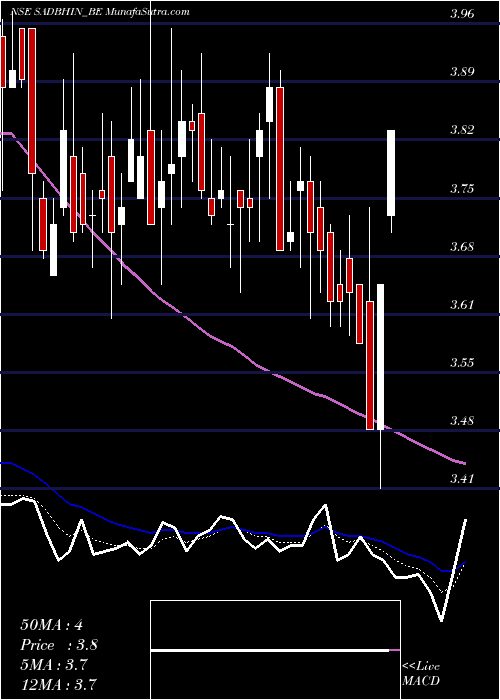Screen dimensions: 500x700
Task: Click the Price : 3.8 readout
Action: tap(59, 645)
